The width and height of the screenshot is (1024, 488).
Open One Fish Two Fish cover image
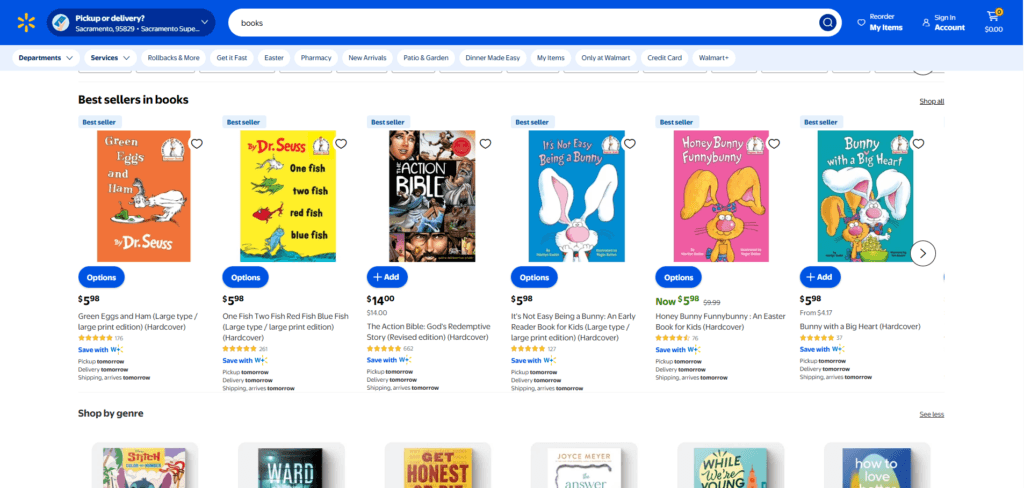[288, 196]
